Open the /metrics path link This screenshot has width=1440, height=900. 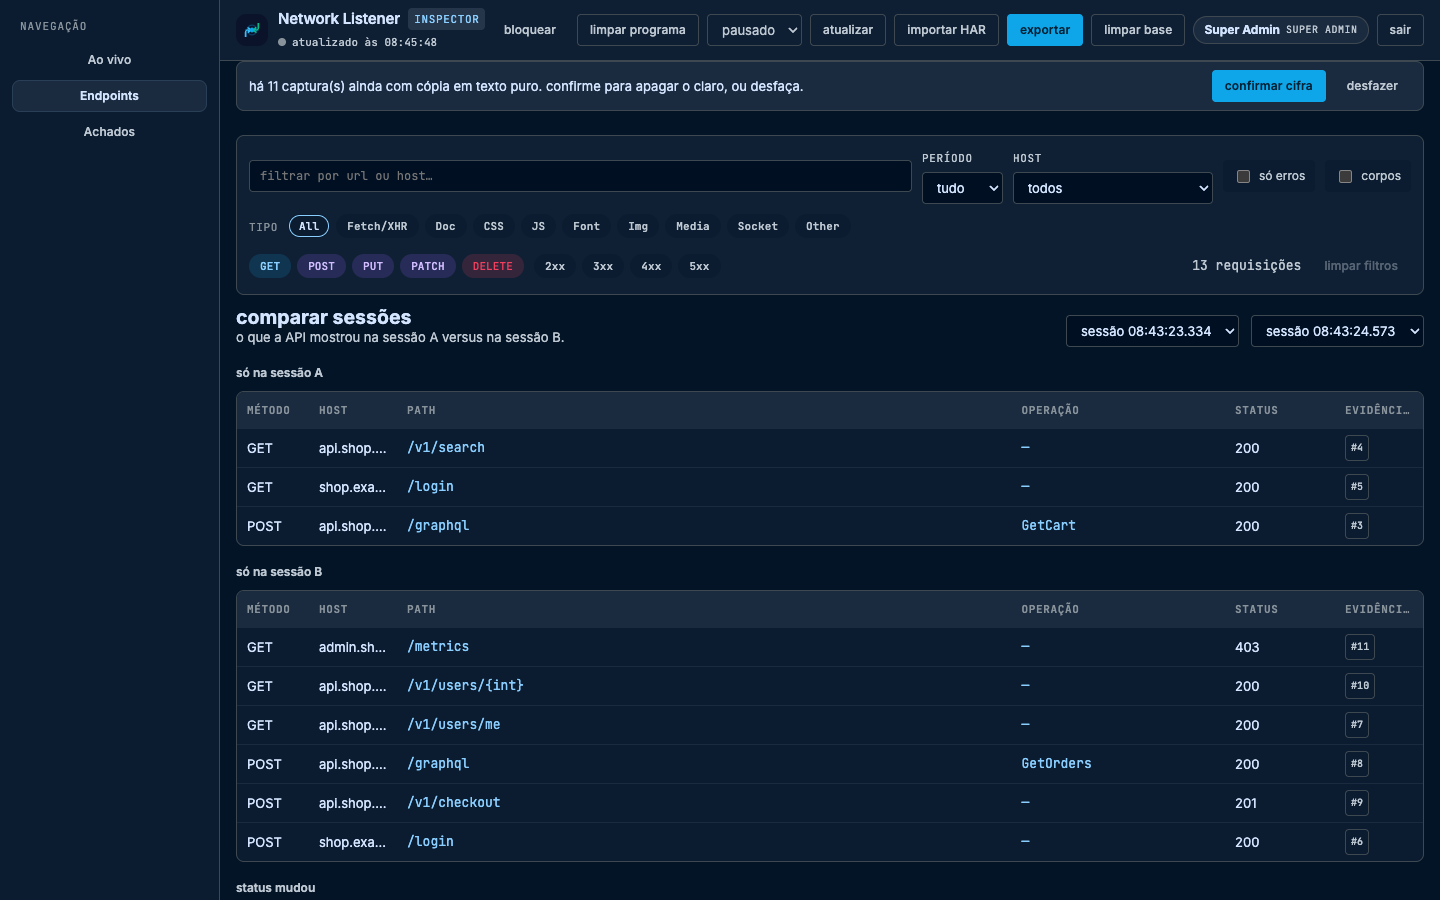tap(438, 647)
